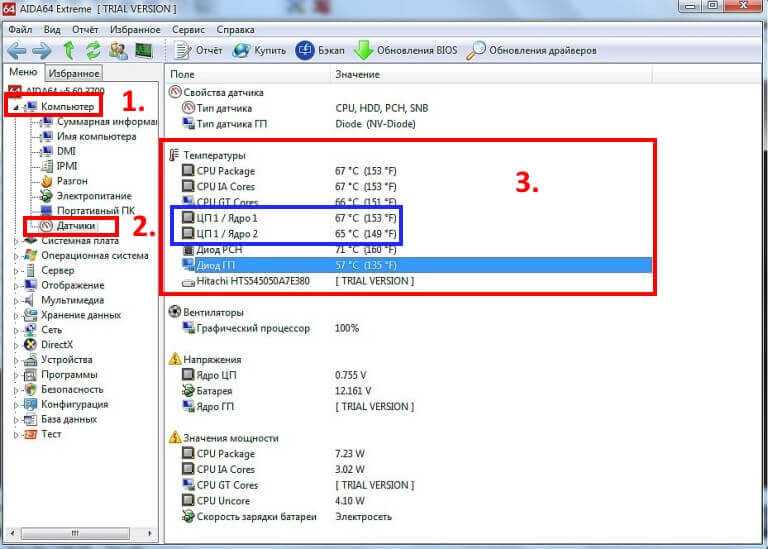Expand the DirectX tree node
Image resolution: width=768 pixels, height=549 pixels.
pos(16,345)
